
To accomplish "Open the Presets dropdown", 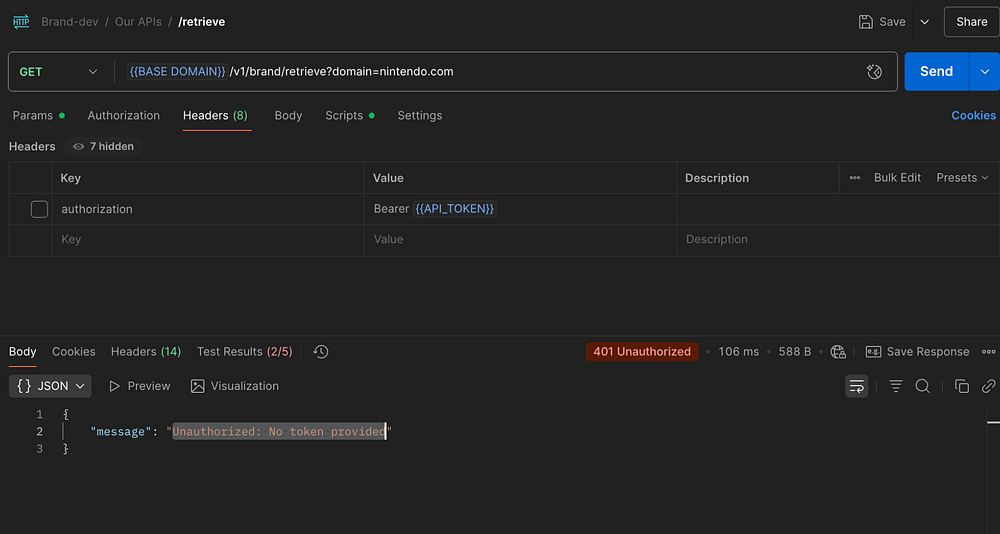I will coord(962,178).
